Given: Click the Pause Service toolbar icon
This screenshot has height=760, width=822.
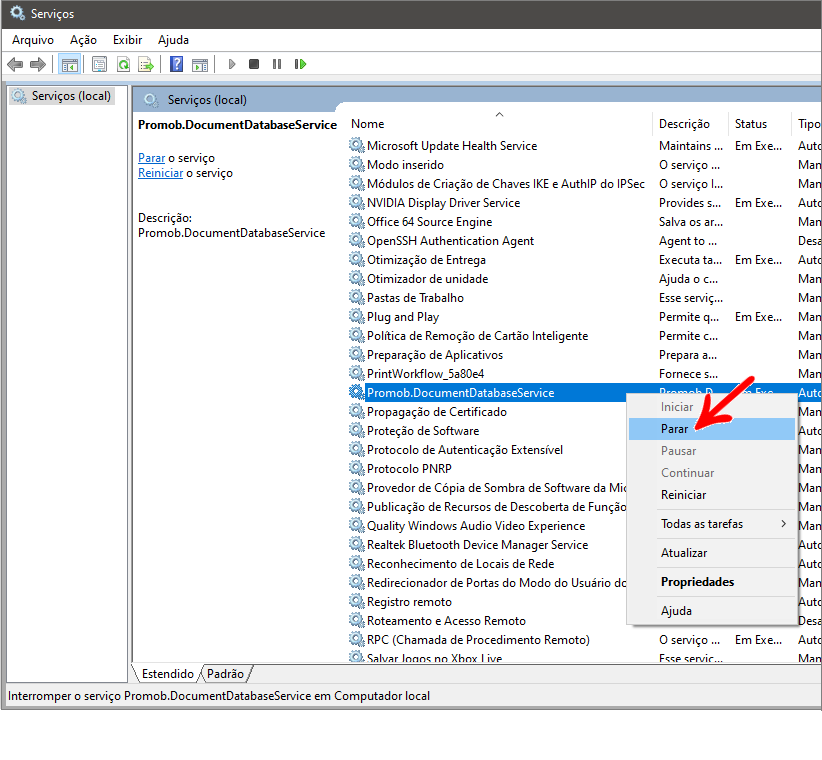Looking at the screenshot, I should (x=277, y=64).
